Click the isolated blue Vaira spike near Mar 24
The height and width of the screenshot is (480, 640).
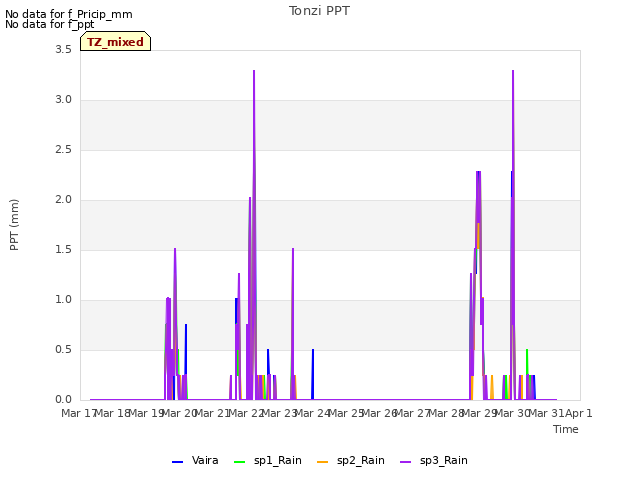pos(313,373)
